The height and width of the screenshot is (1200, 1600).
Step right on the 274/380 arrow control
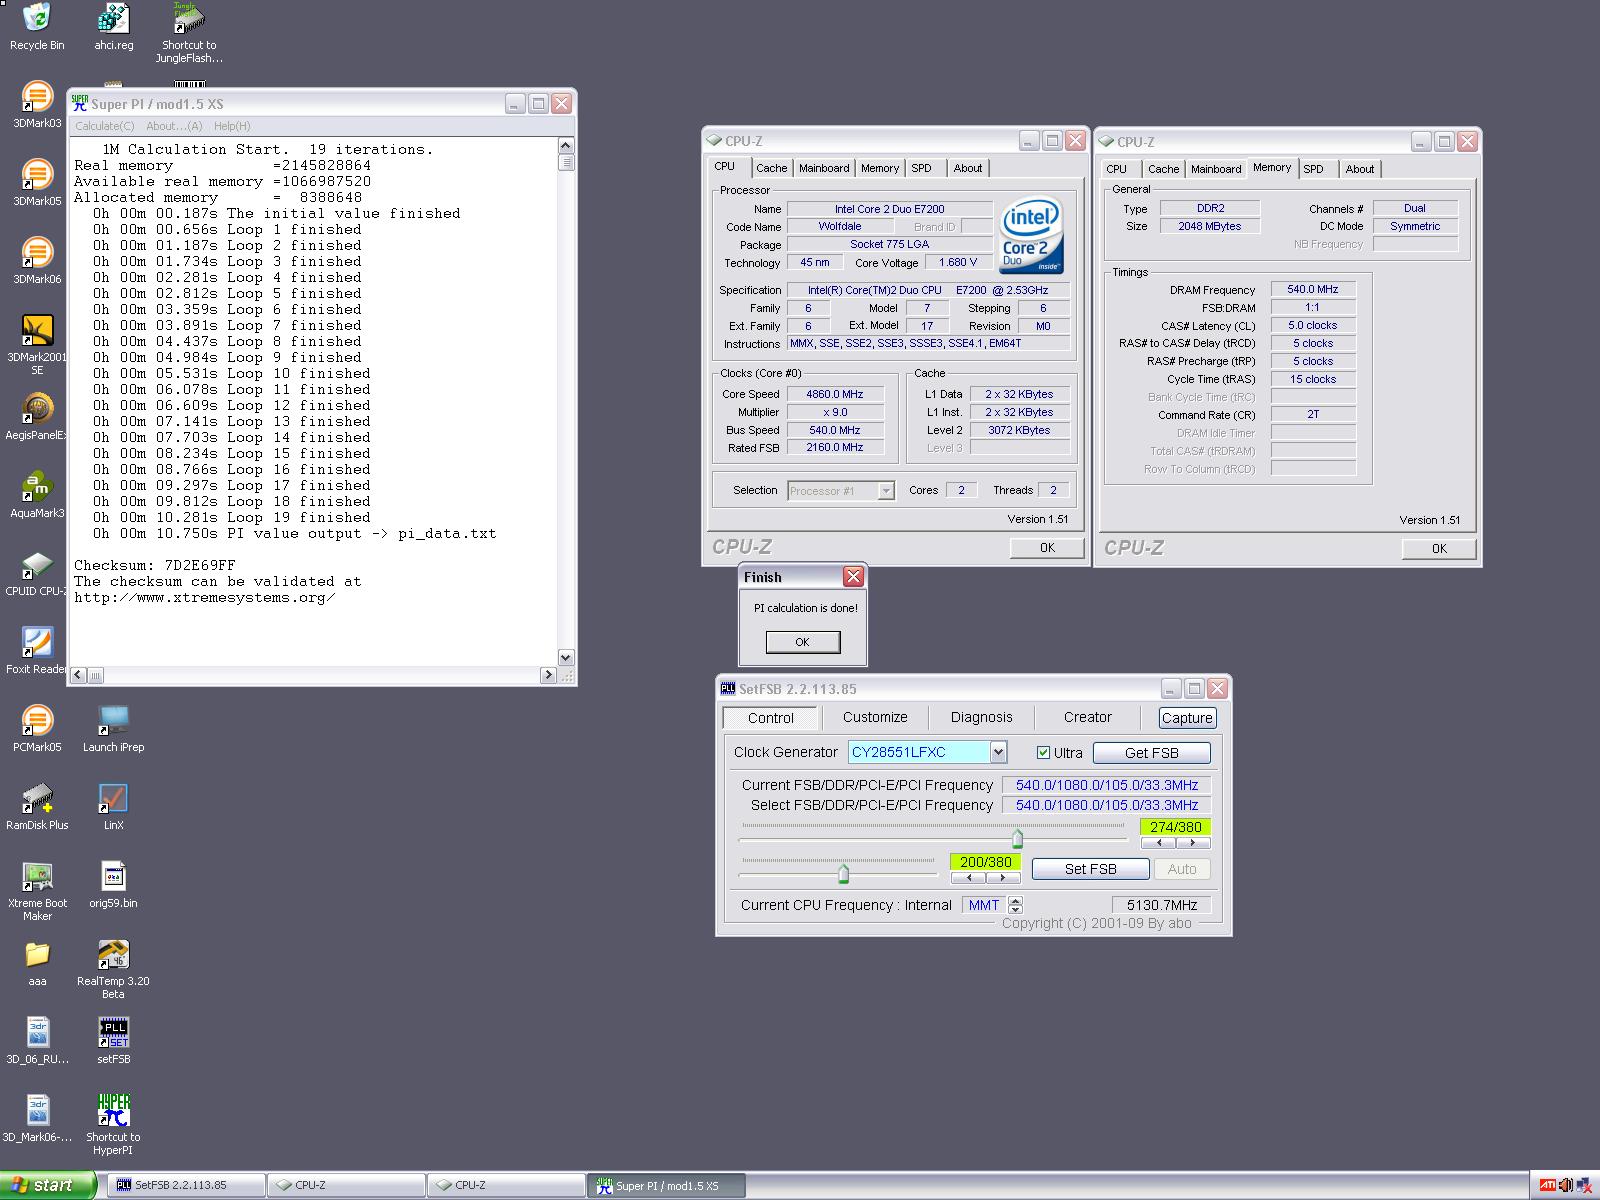pyautogui.click(x=1192, y=843)
